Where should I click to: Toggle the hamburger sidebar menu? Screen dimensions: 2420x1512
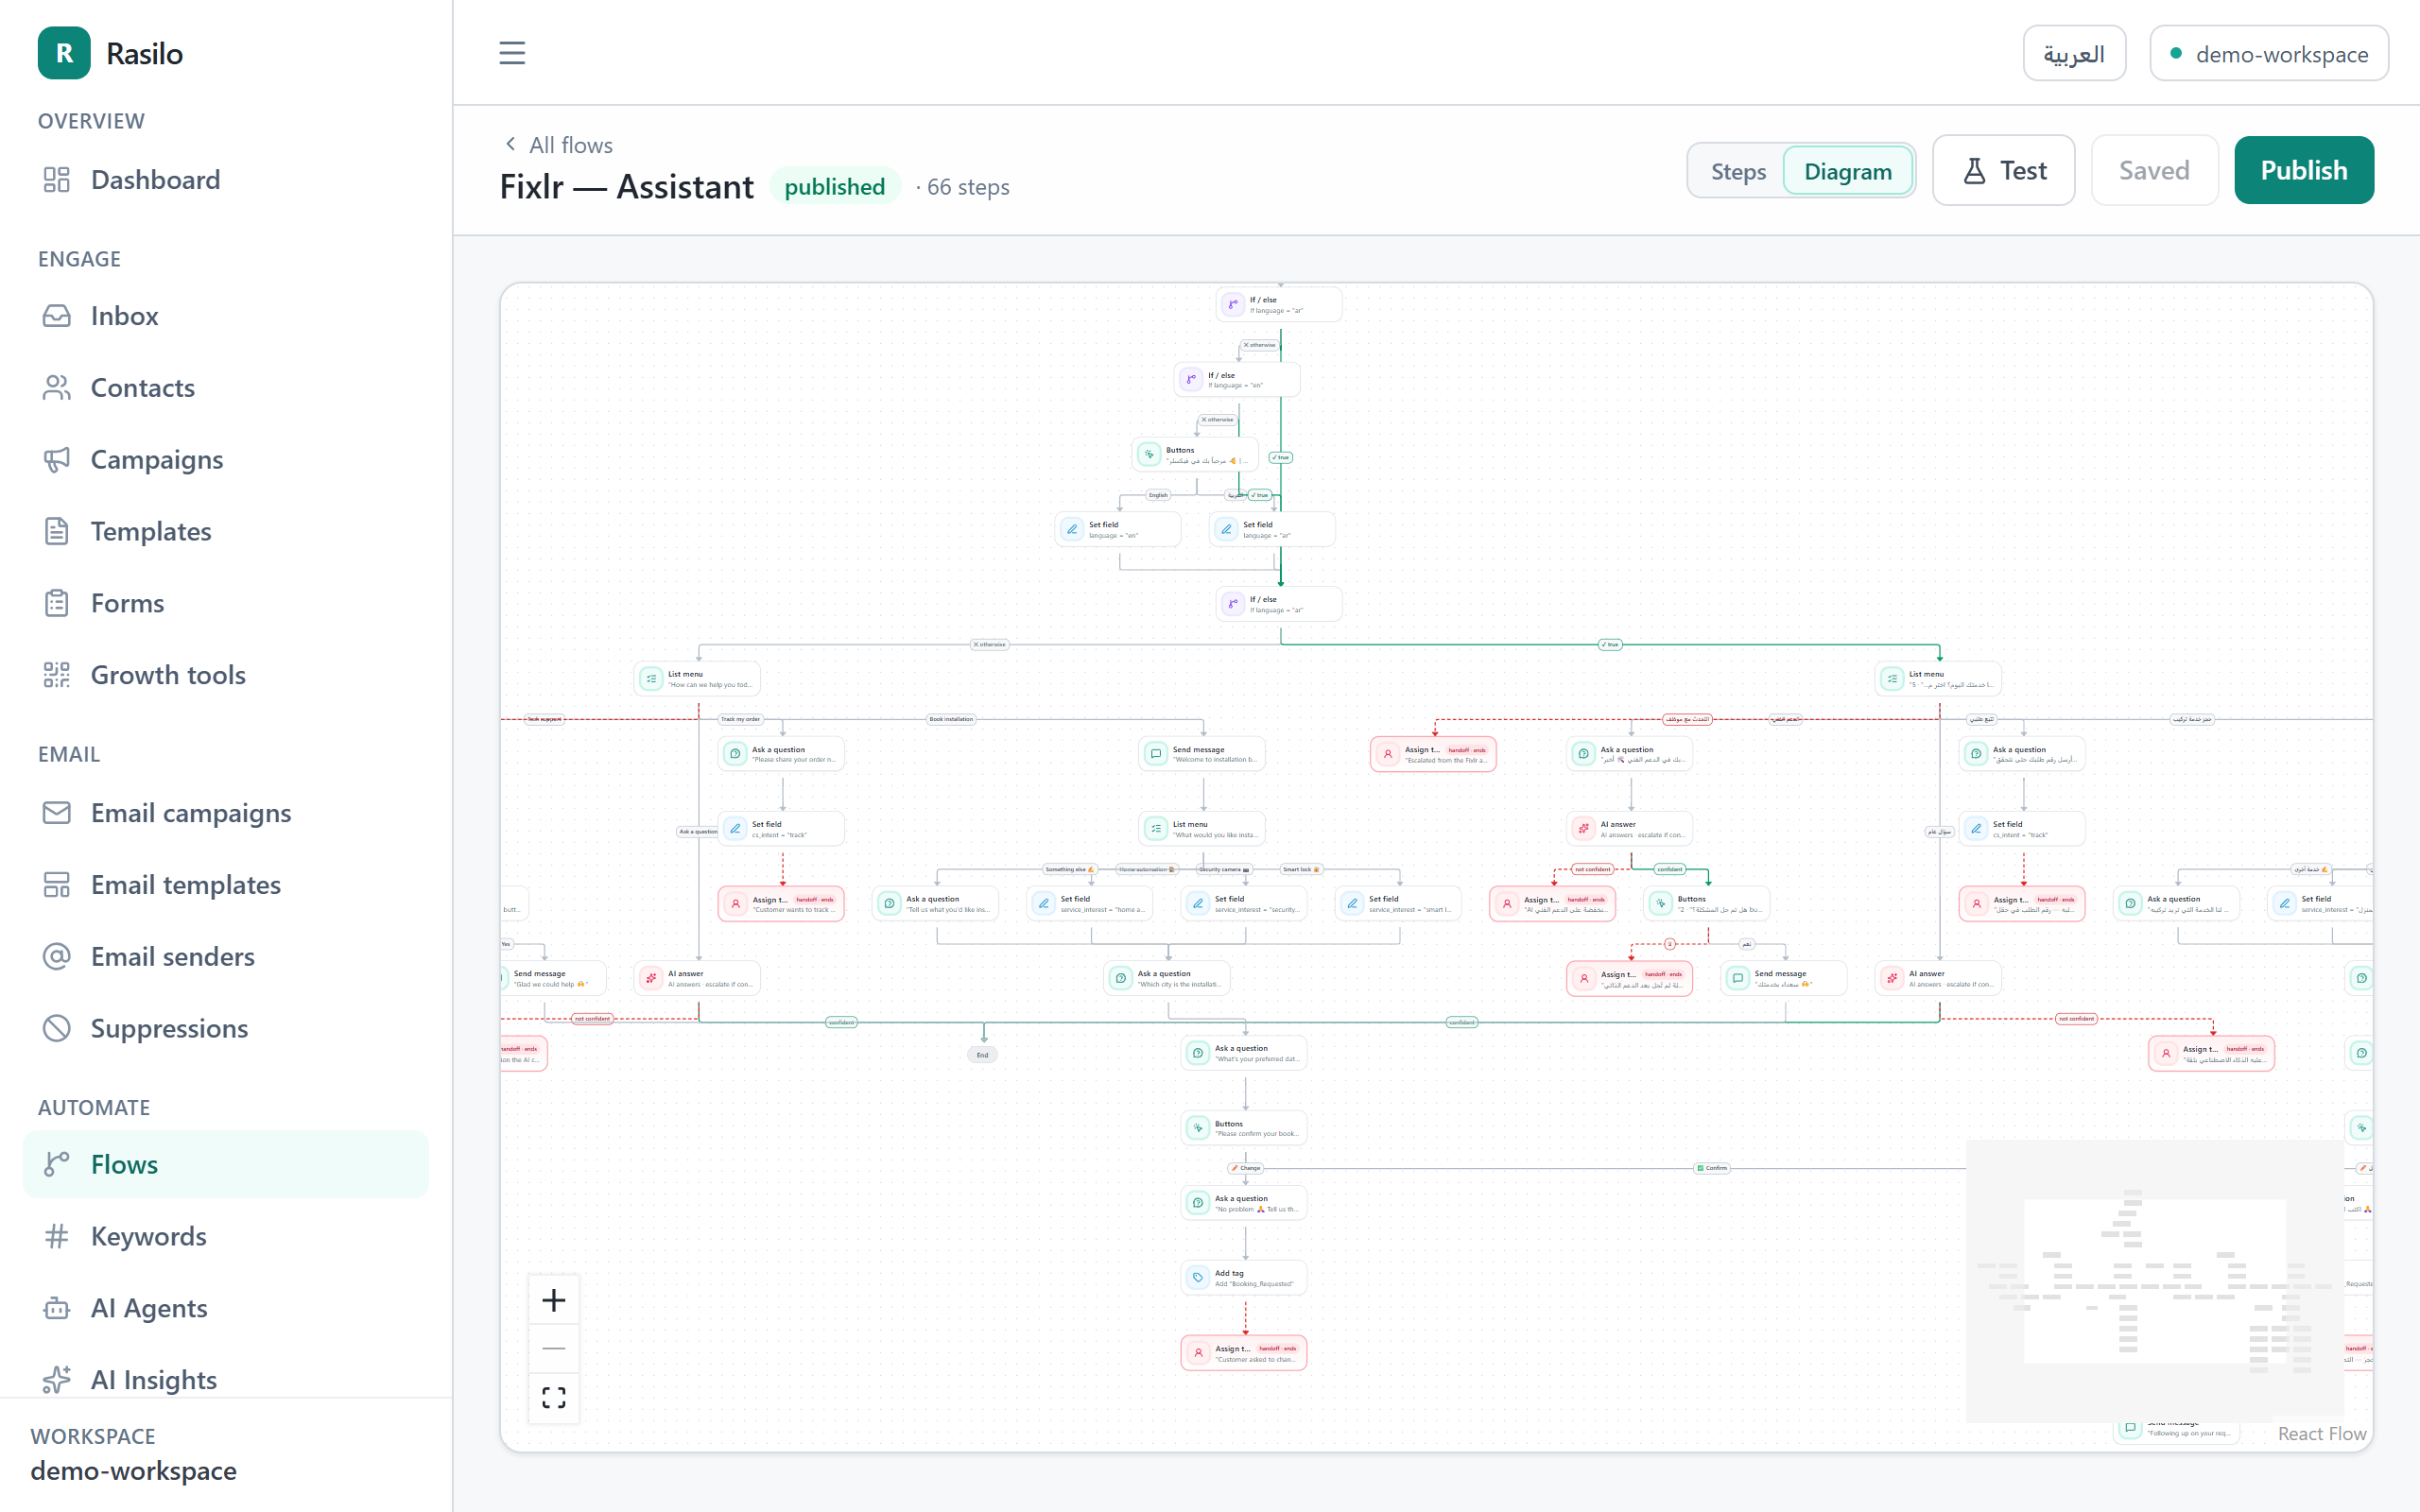(512, 53)
